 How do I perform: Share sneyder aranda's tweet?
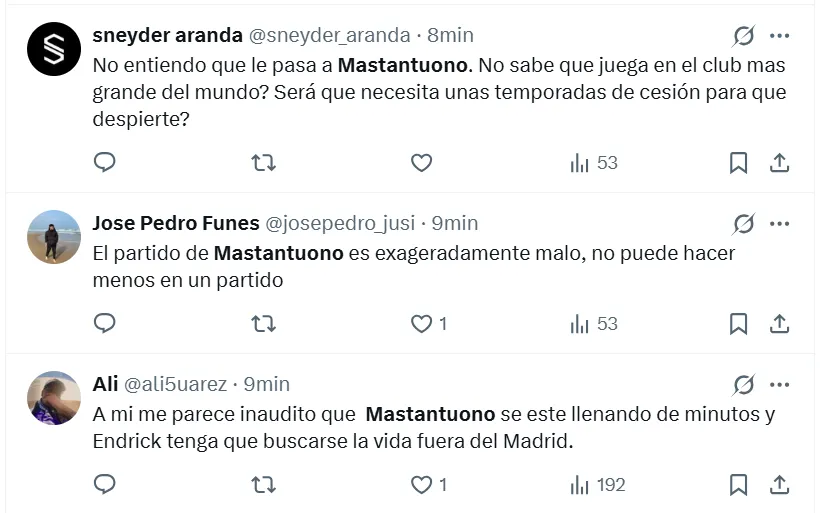pos(780,162)
